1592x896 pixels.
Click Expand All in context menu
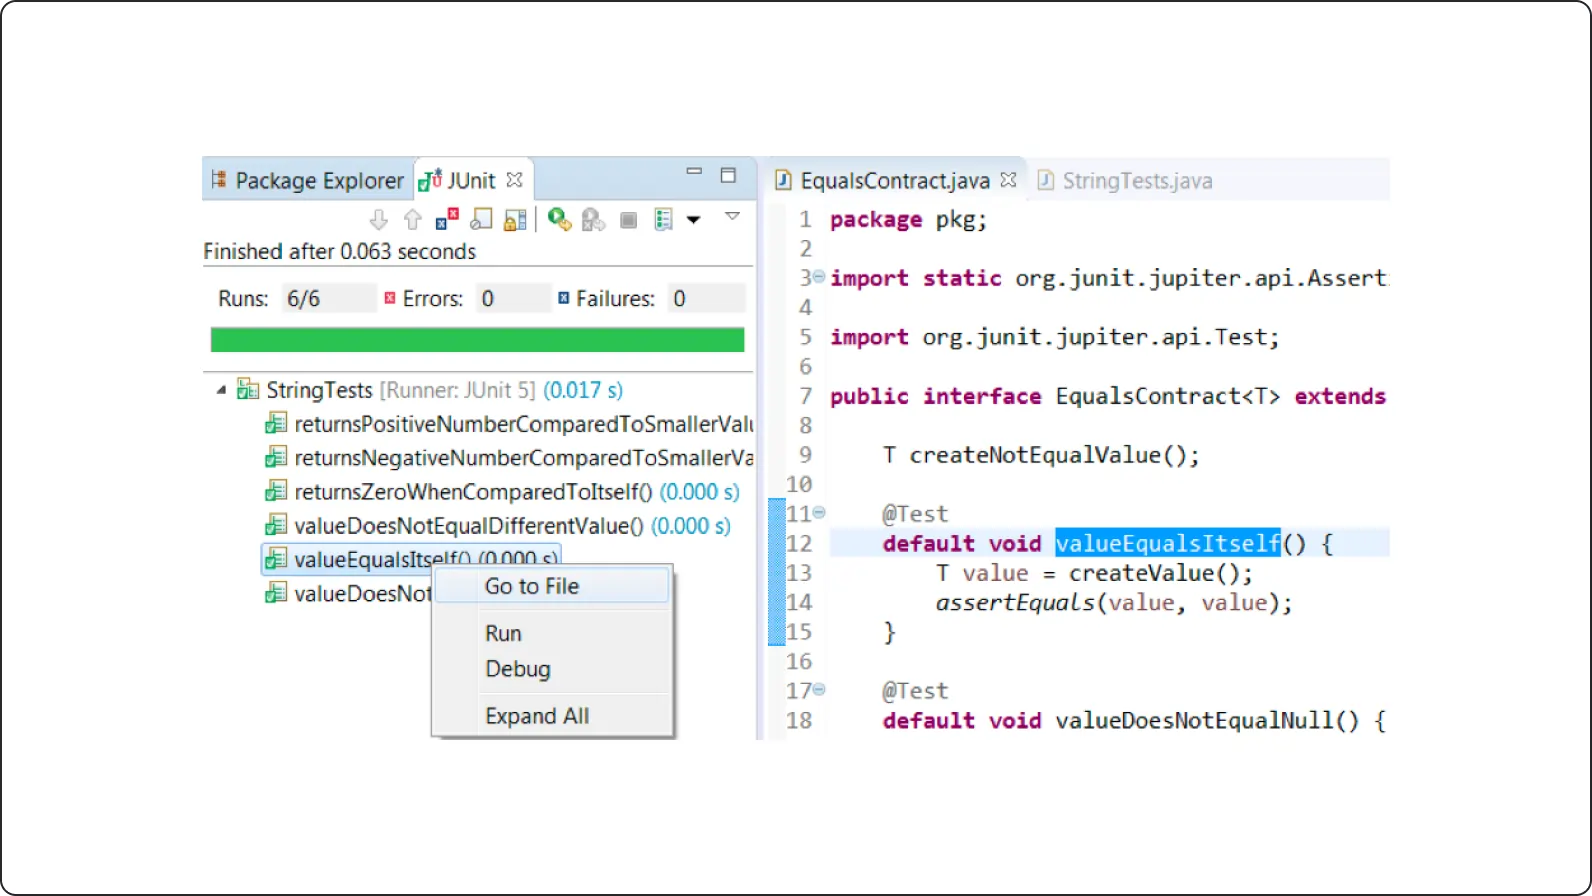(x=537, y=716)
